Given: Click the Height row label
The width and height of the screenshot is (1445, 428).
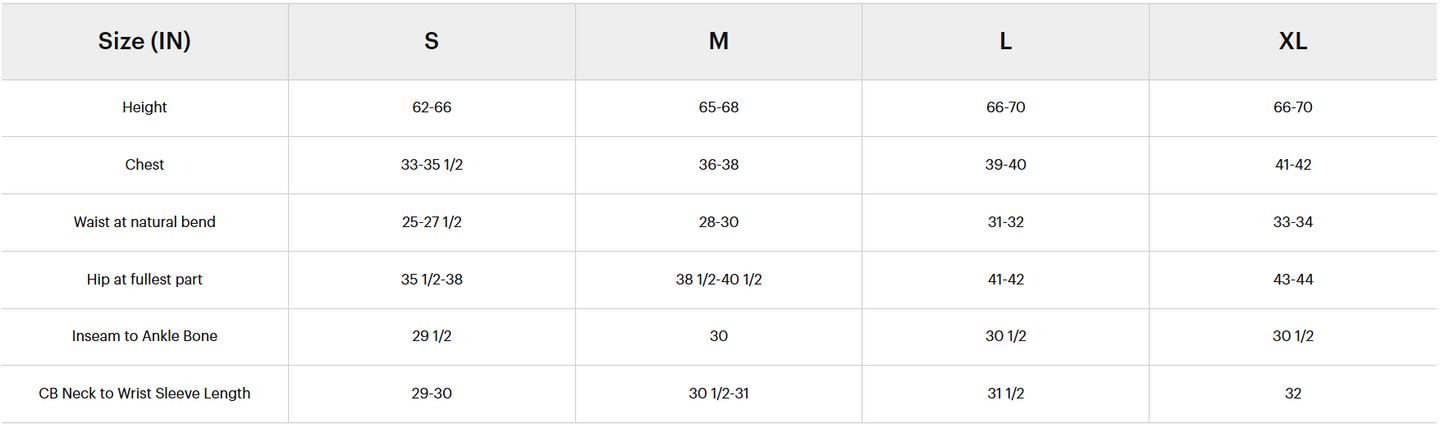Looking at the screenshot, I should 145,108.
